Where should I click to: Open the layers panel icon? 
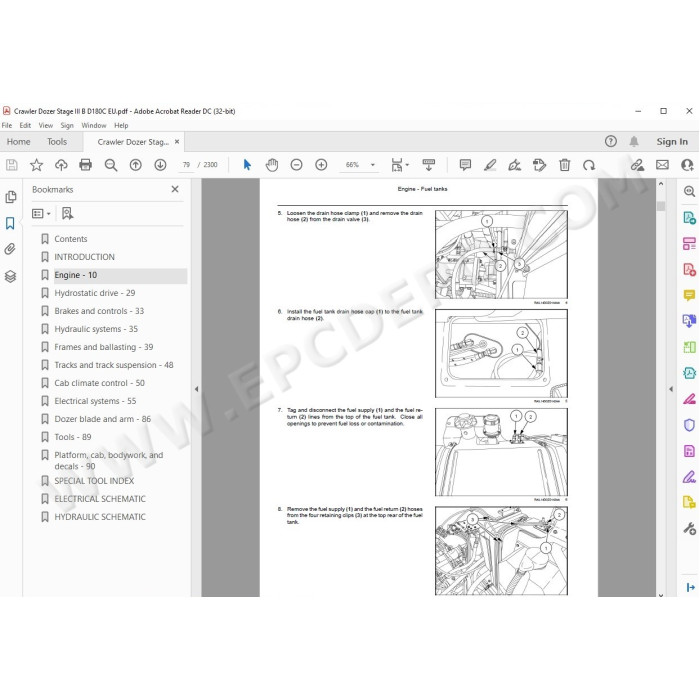(10, 276)
